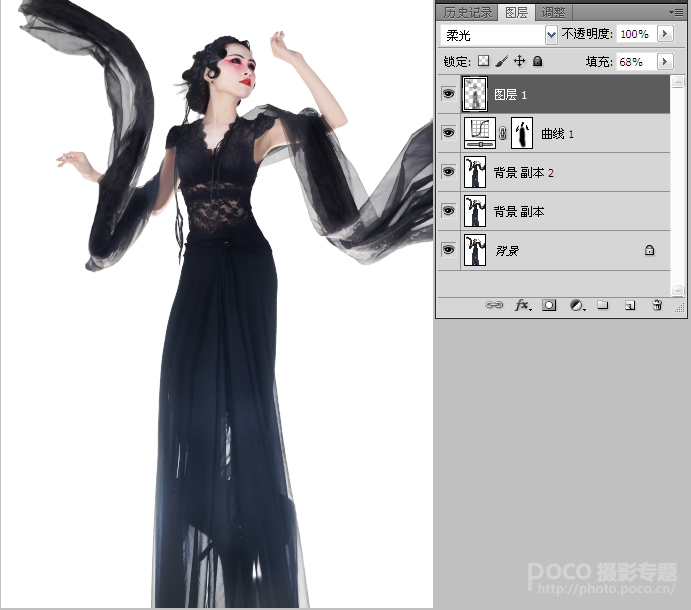Click the 填充 68% input field
This screenshot has height=610, width=691.
pyautogui.click(x=635, y=62)
